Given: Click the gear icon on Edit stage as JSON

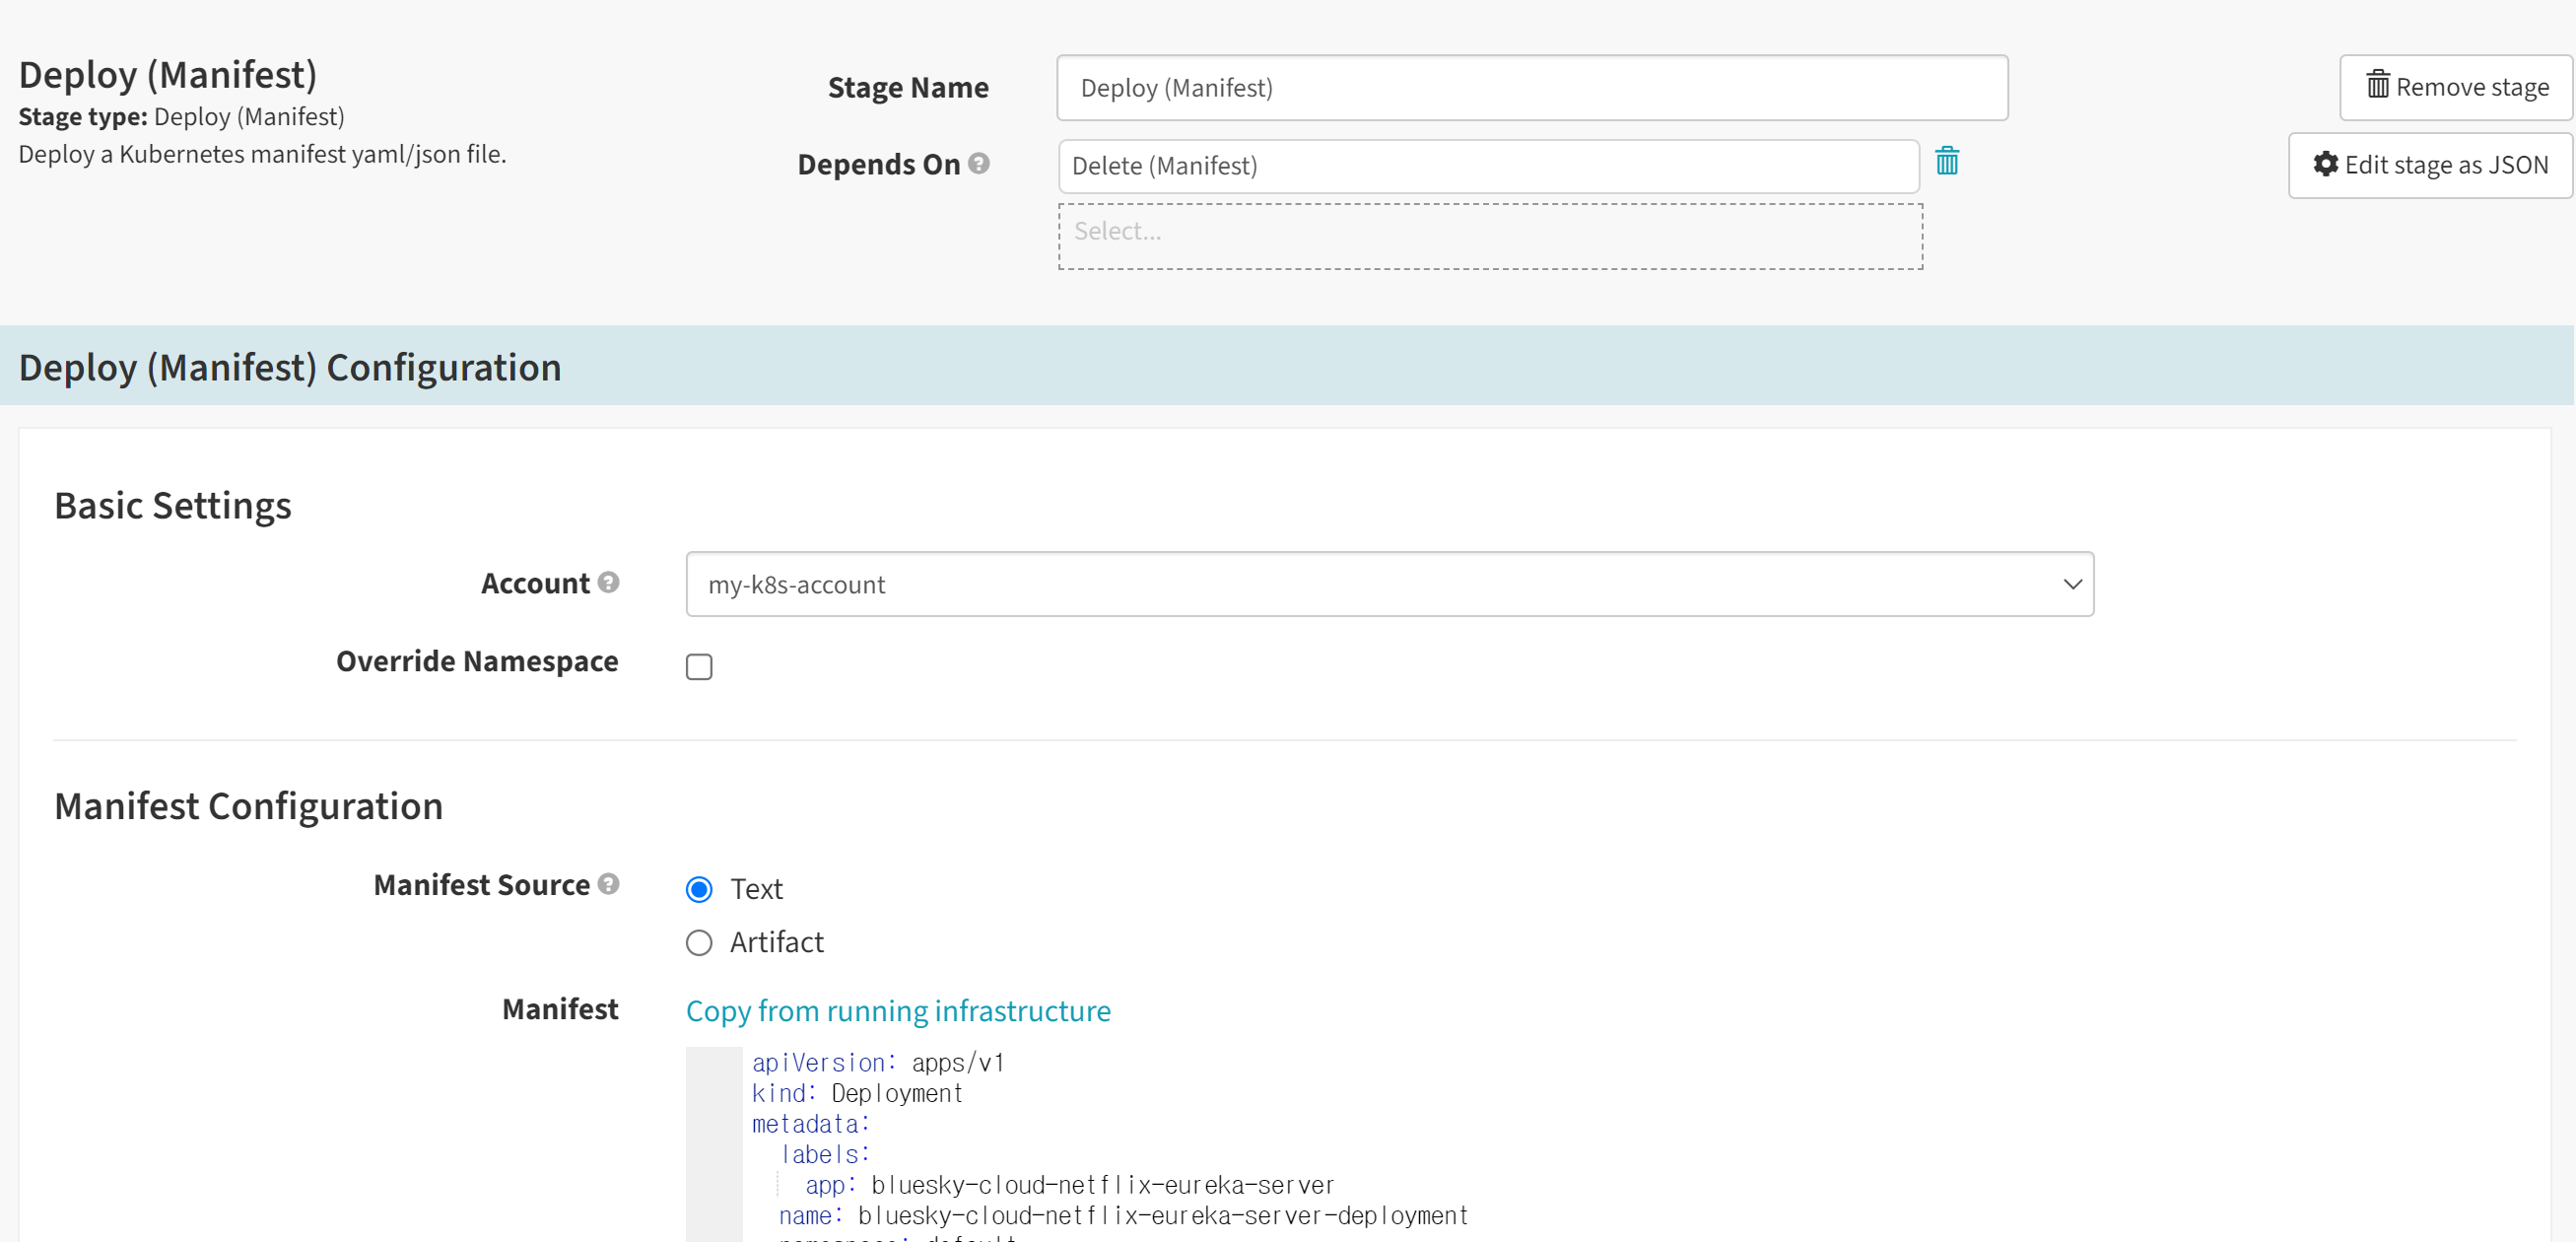Looking at the screenshot, I should [x=2326, y=164].
